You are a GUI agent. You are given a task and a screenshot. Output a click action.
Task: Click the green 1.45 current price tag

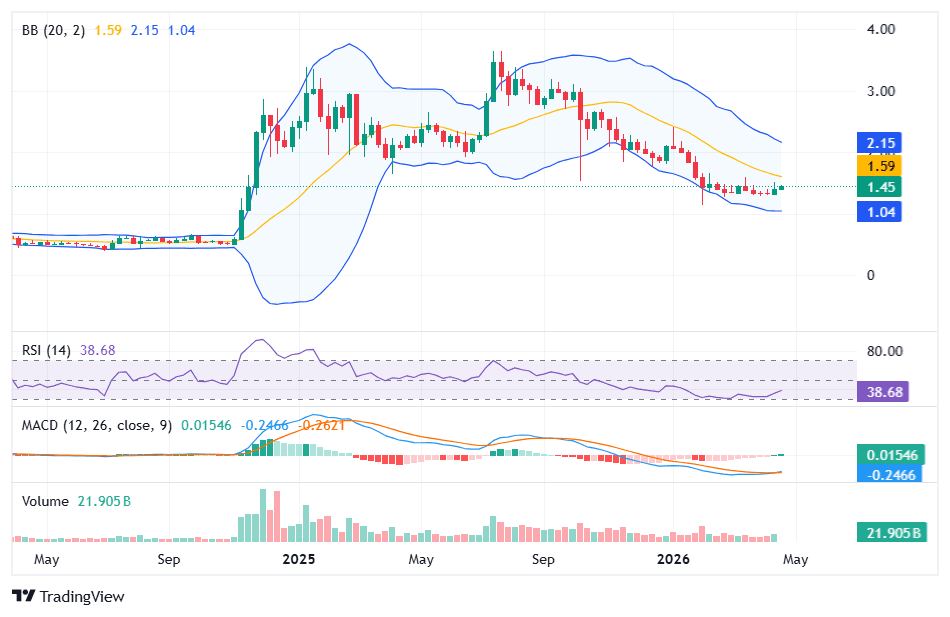881,187
